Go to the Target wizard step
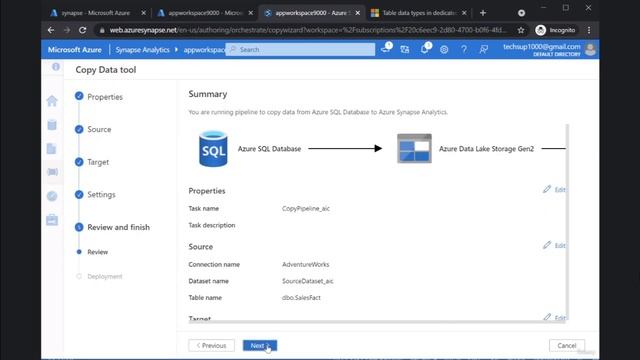This screenshot has width=640, height=360. point(92,162)
